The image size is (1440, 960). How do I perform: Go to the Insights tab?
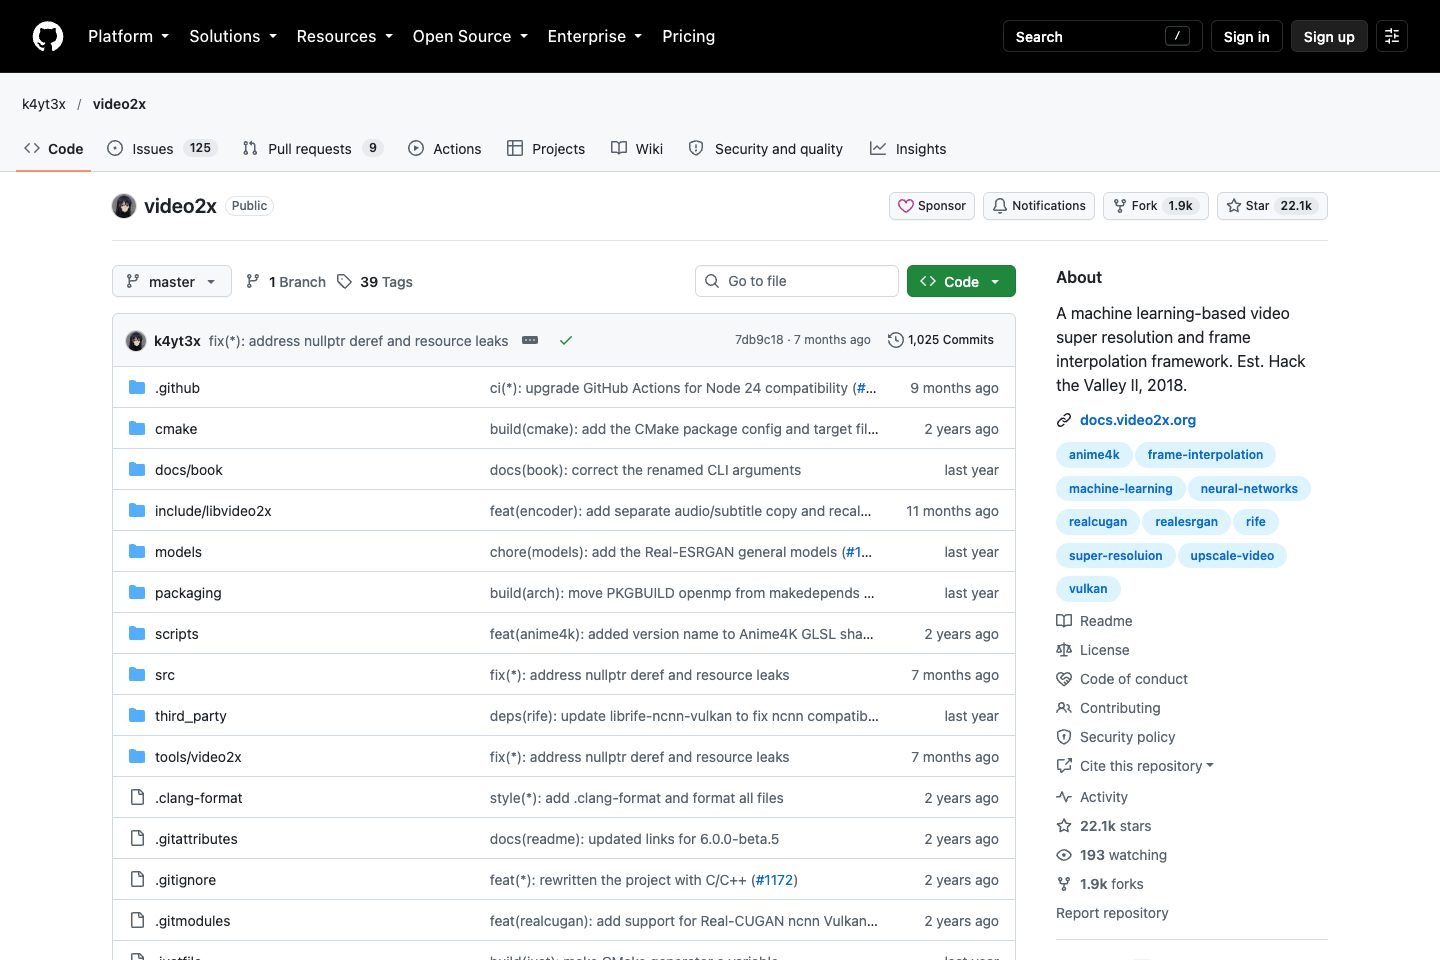(908, 149)
